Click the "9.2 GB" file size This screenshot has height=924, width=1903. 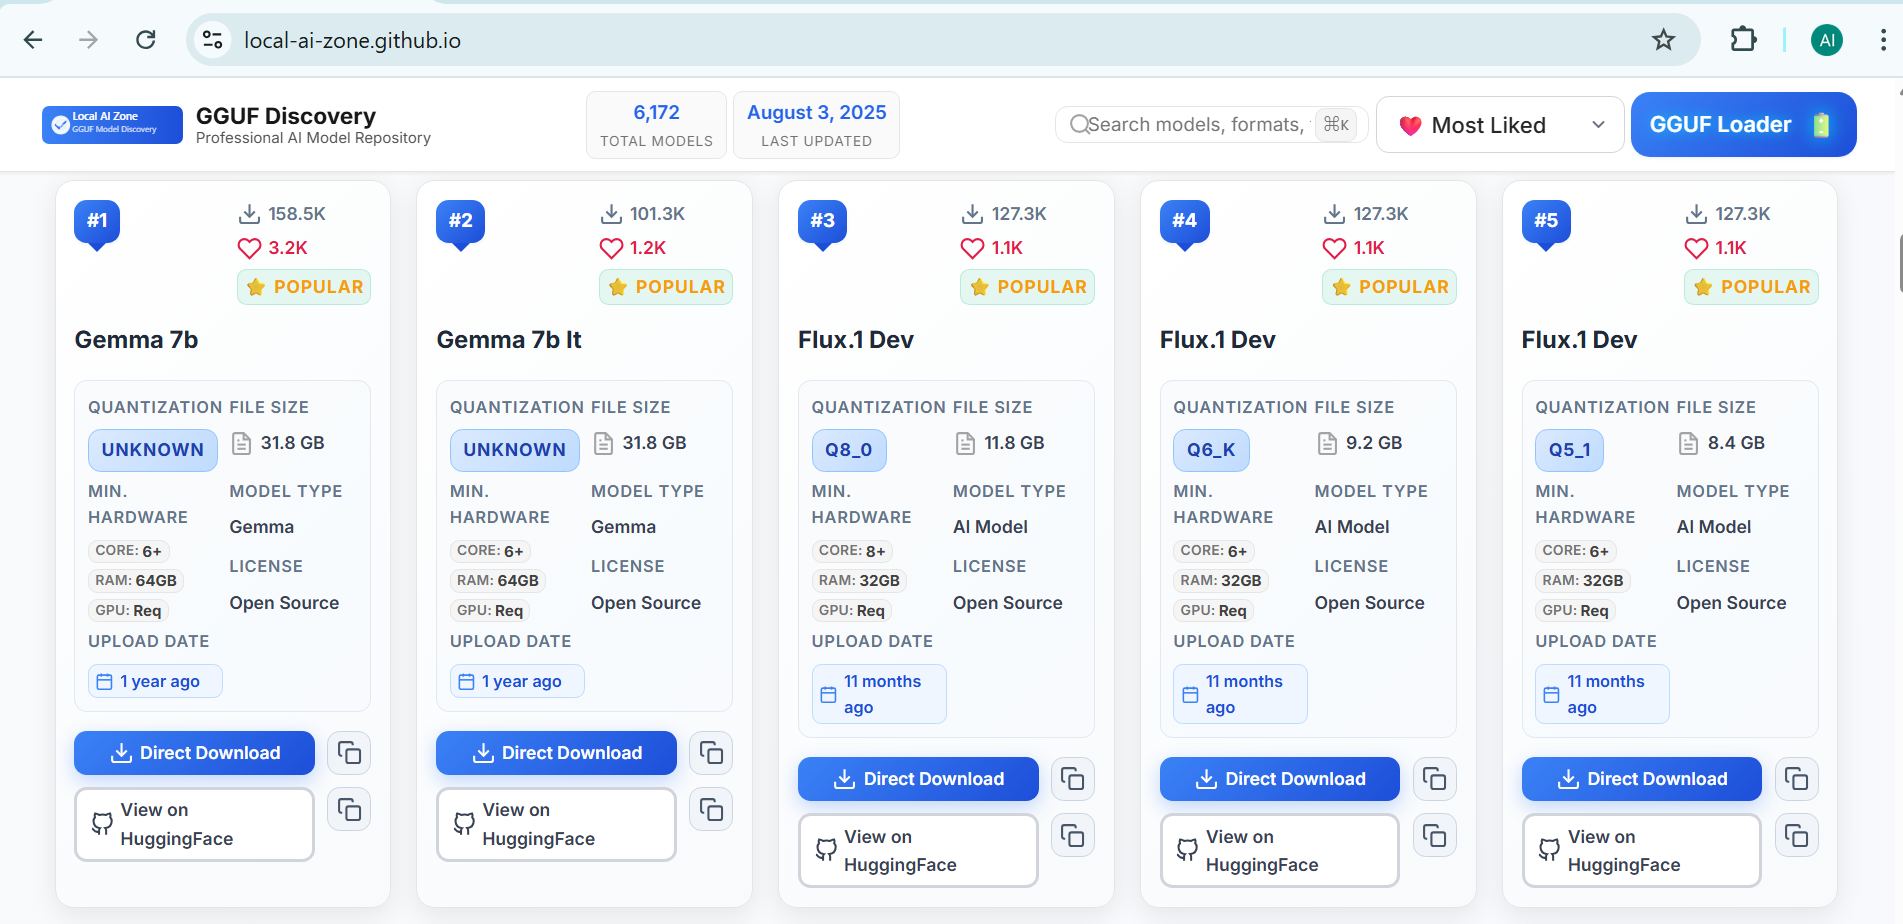(1374, 443)
